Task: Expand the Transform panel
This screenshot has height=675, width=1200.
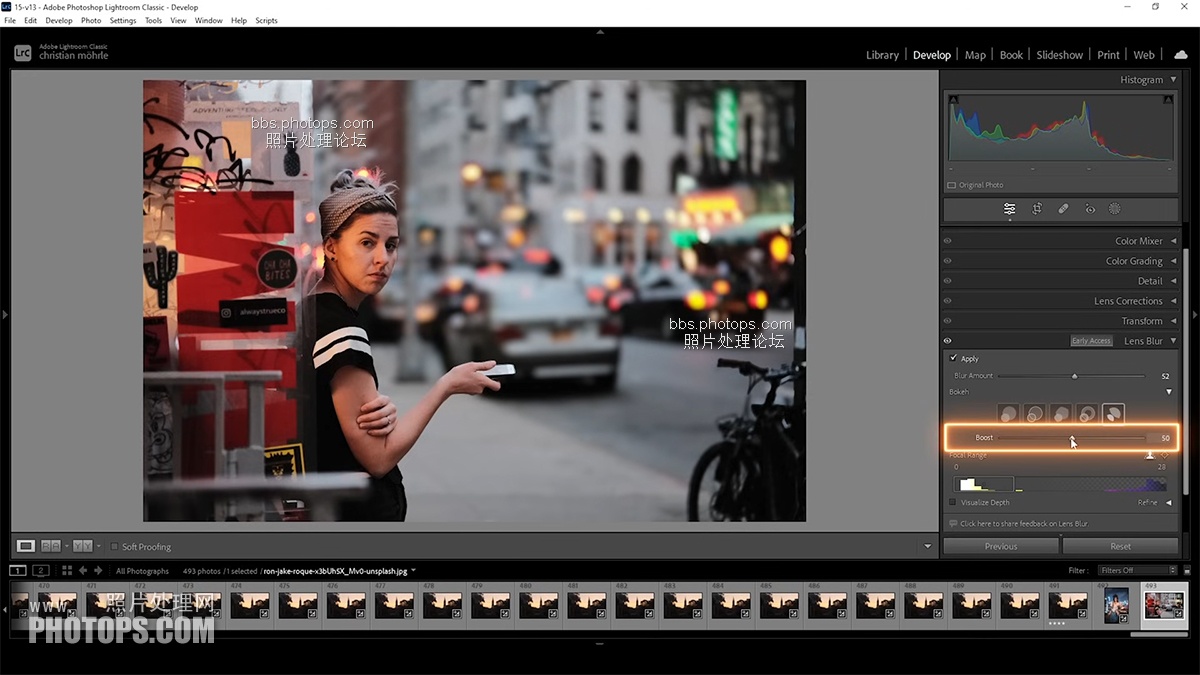Action: (x=1173, y=321)
